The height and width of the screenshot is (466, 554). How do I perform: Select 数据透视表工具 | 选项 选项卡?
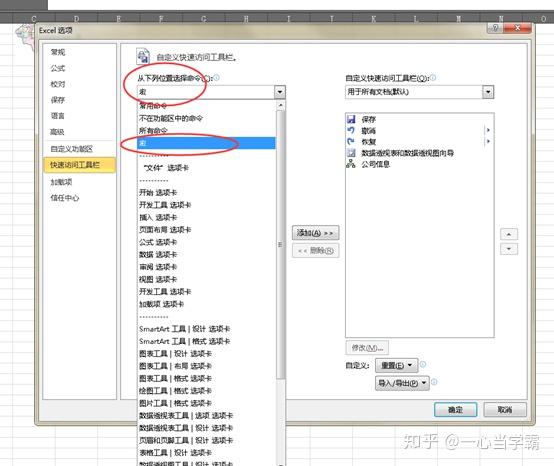(206, 415)
